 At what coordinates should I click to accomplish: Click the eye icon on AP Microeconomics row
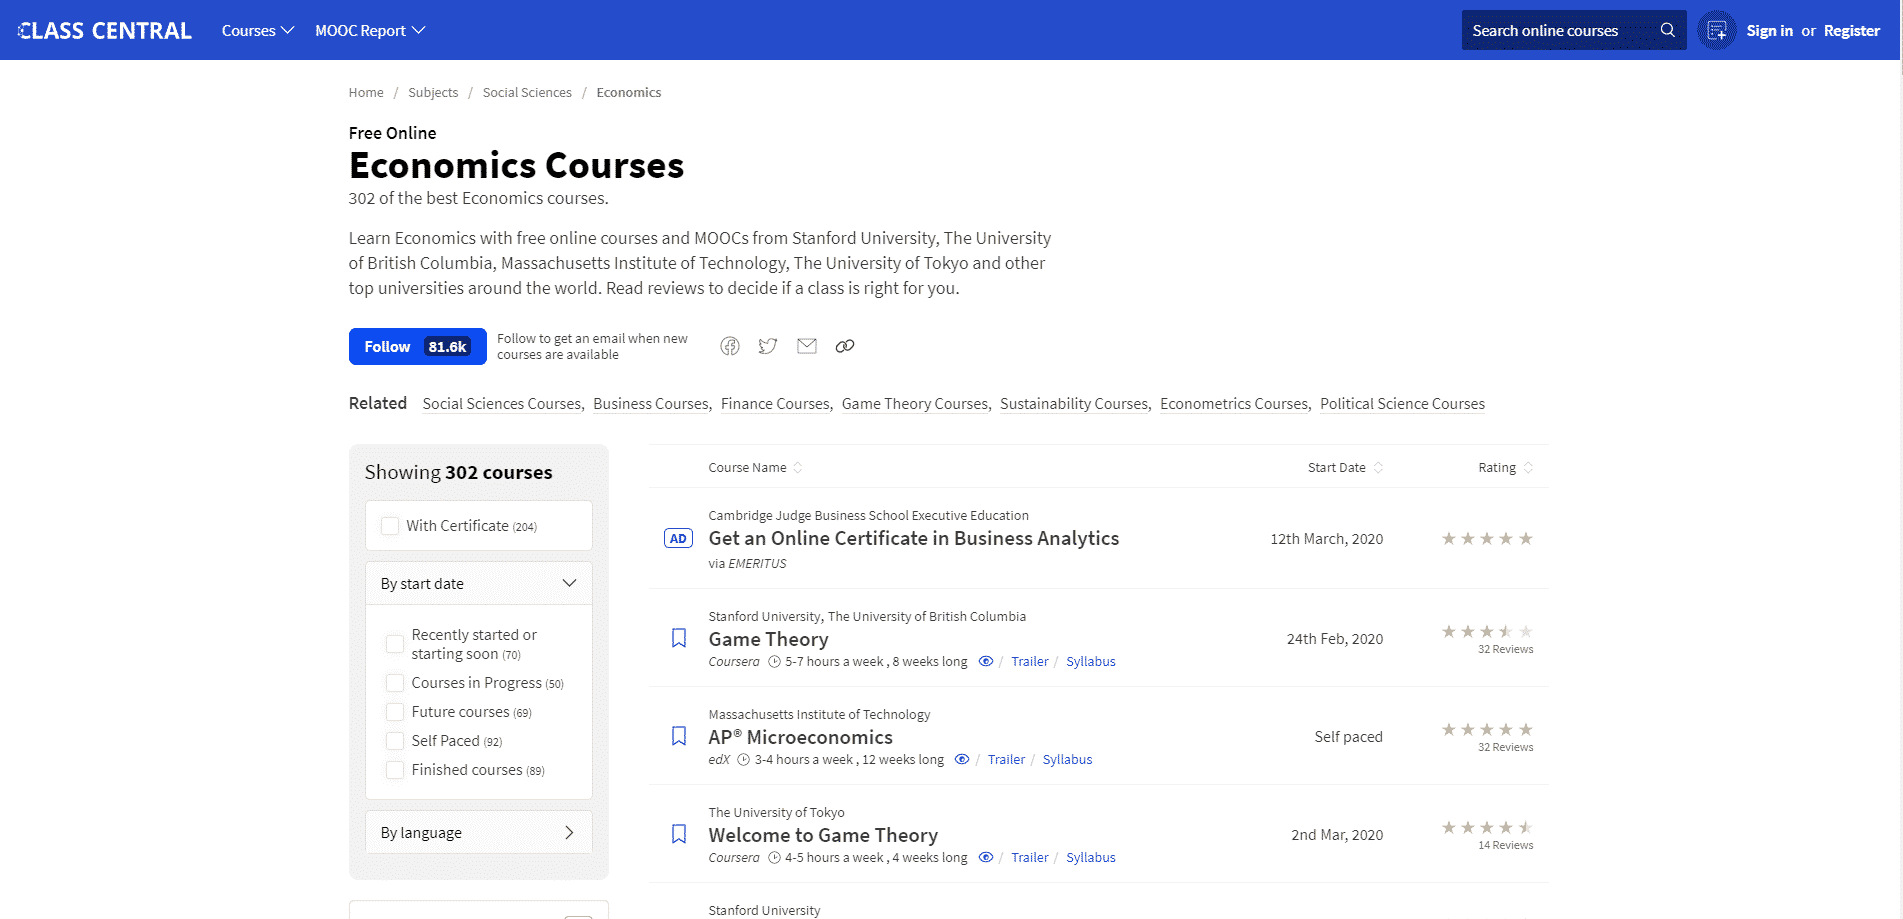pos(962,759)
